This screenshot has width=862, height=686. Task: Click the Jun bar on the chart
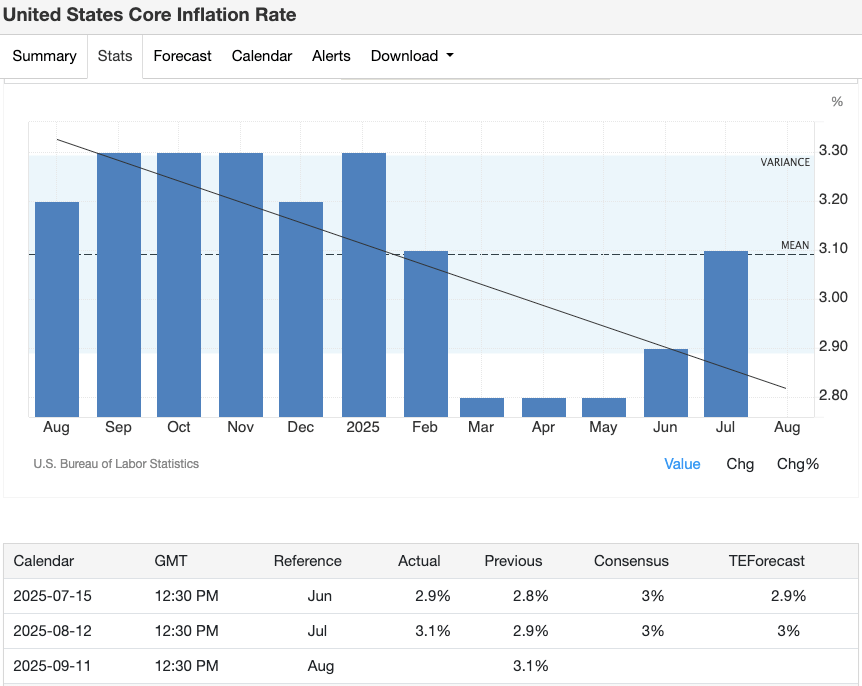(665, 380)
